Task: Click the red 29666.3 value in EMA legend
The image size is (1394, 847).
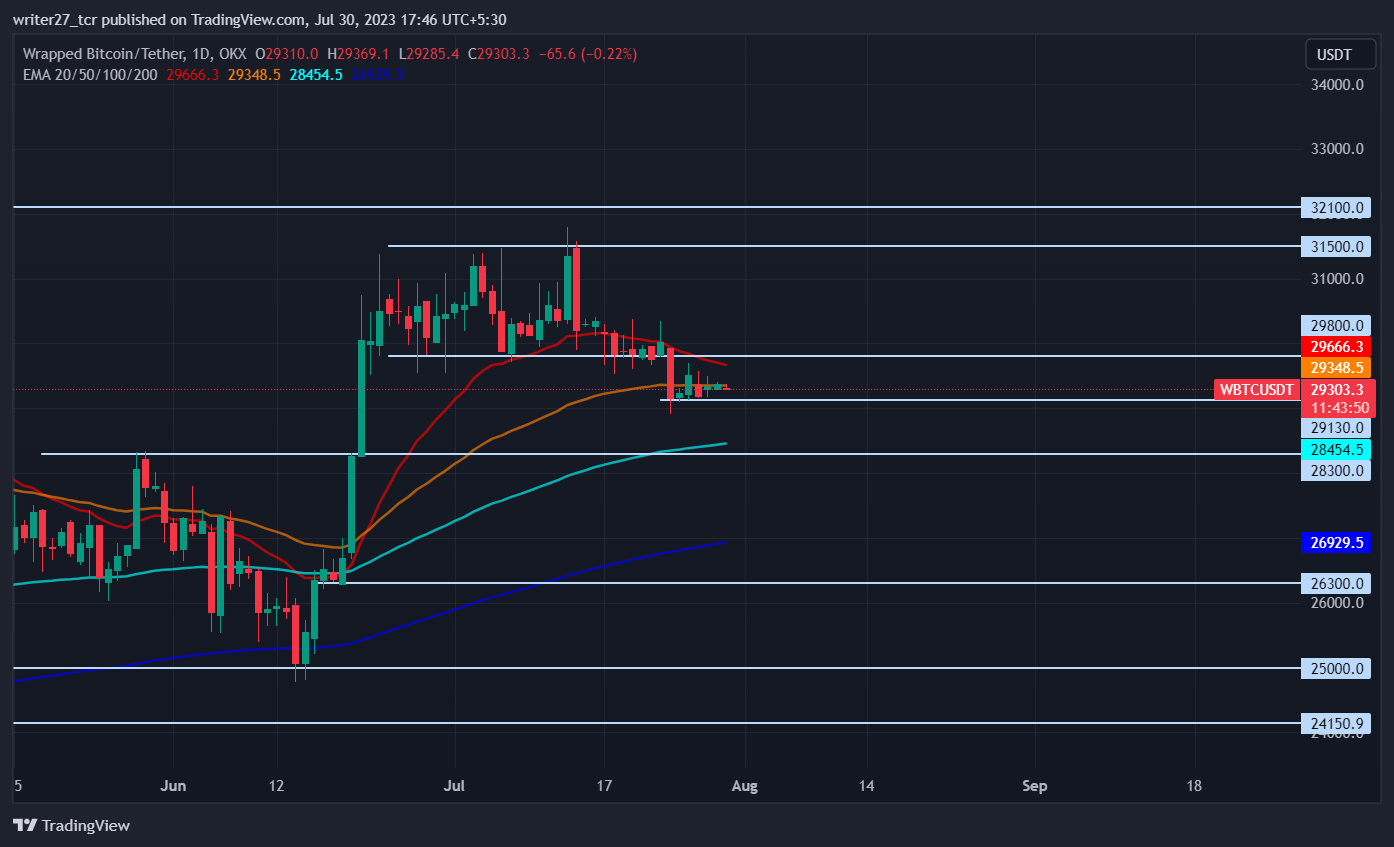Action: [193, 74]
